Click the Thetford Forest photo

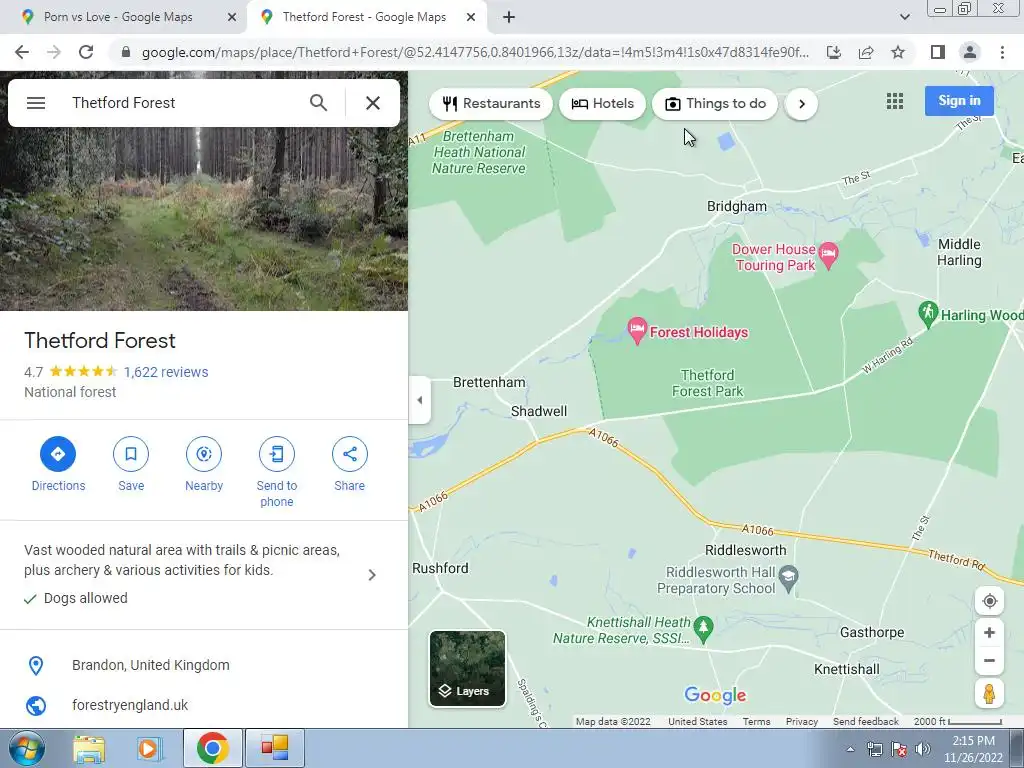[x=204, y=218]
